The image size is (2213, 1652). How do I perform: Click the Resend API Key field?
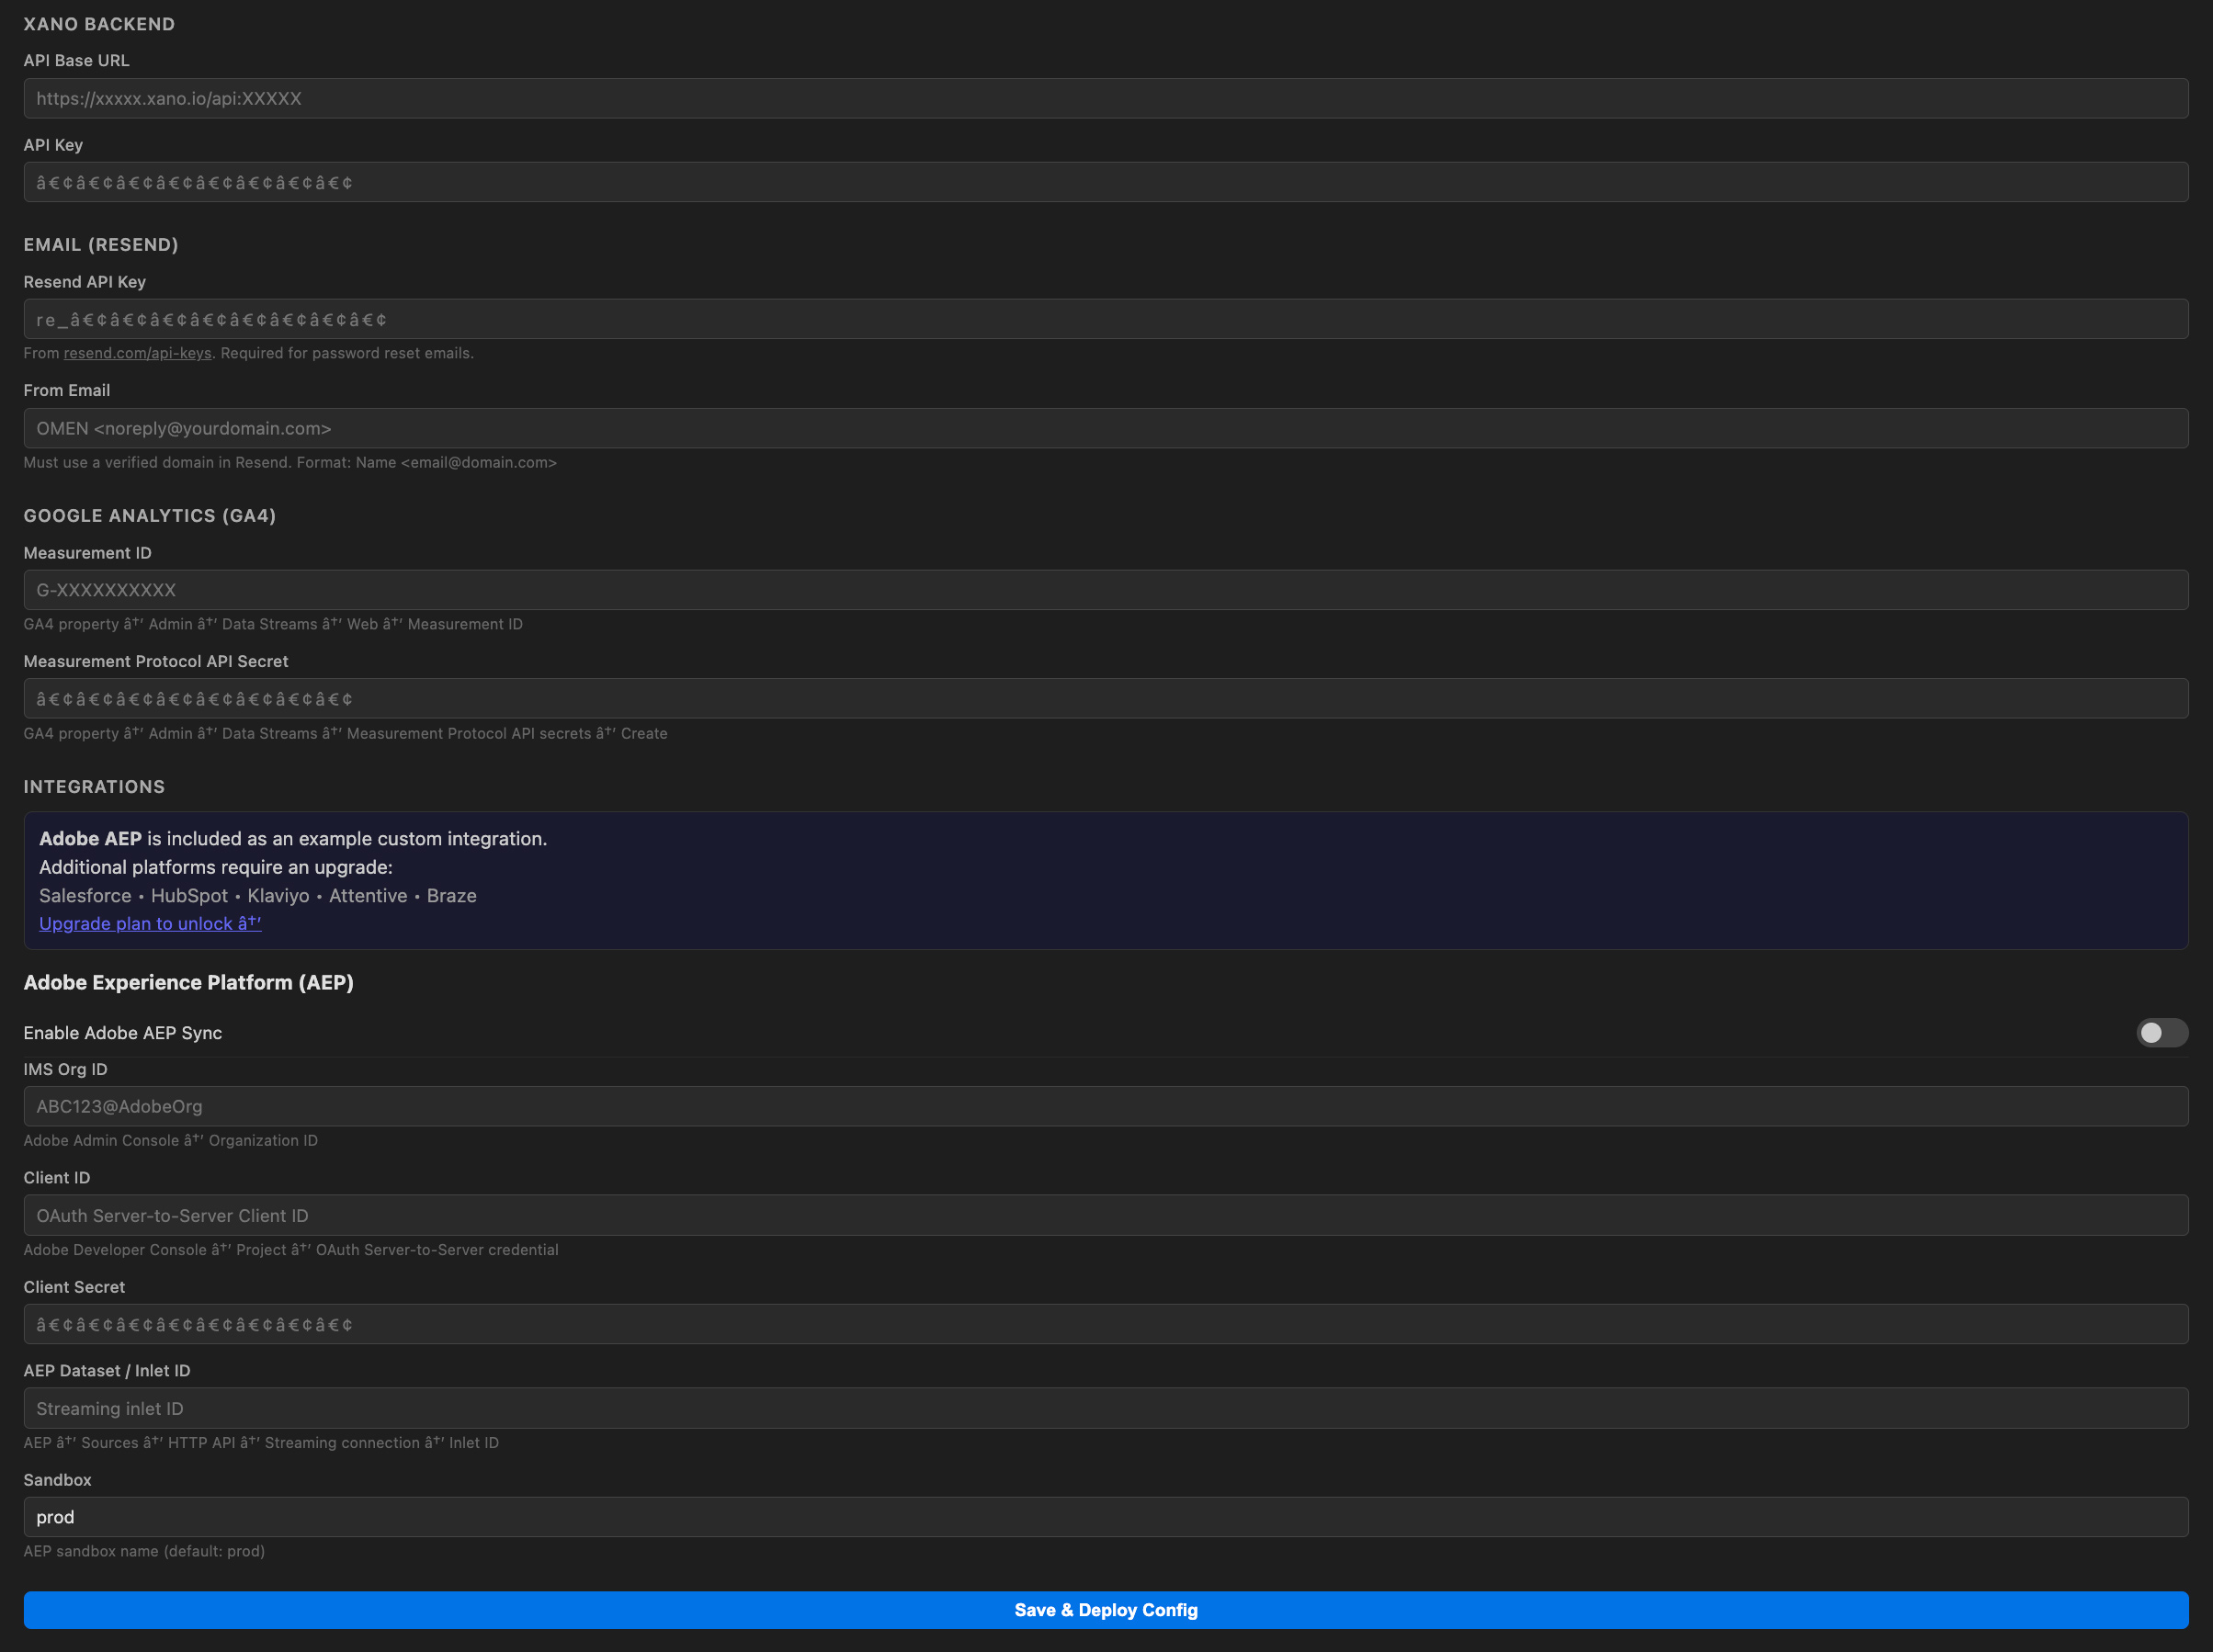(x=1106, y=319)
